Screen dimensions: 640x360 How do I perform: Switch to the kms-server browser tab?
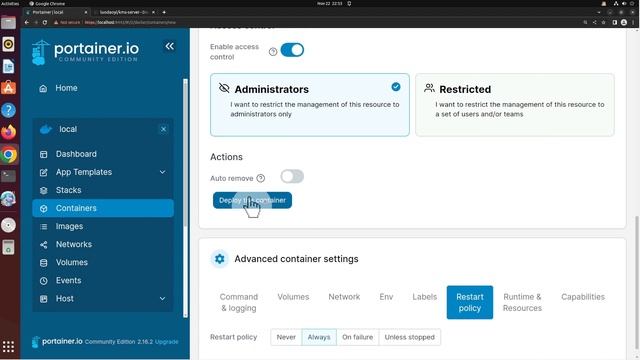click(x=124, y=12)
